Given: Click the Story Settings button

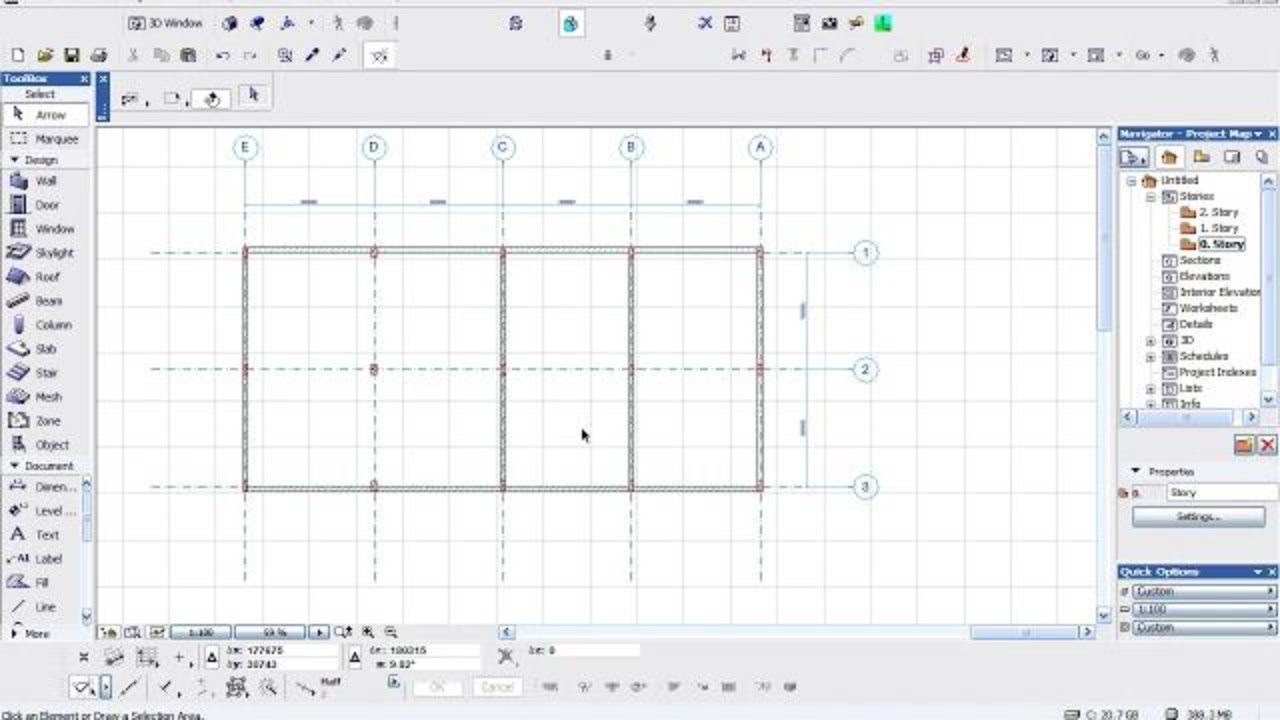Looking at the screenshot, I should (x=1198, y=517).
